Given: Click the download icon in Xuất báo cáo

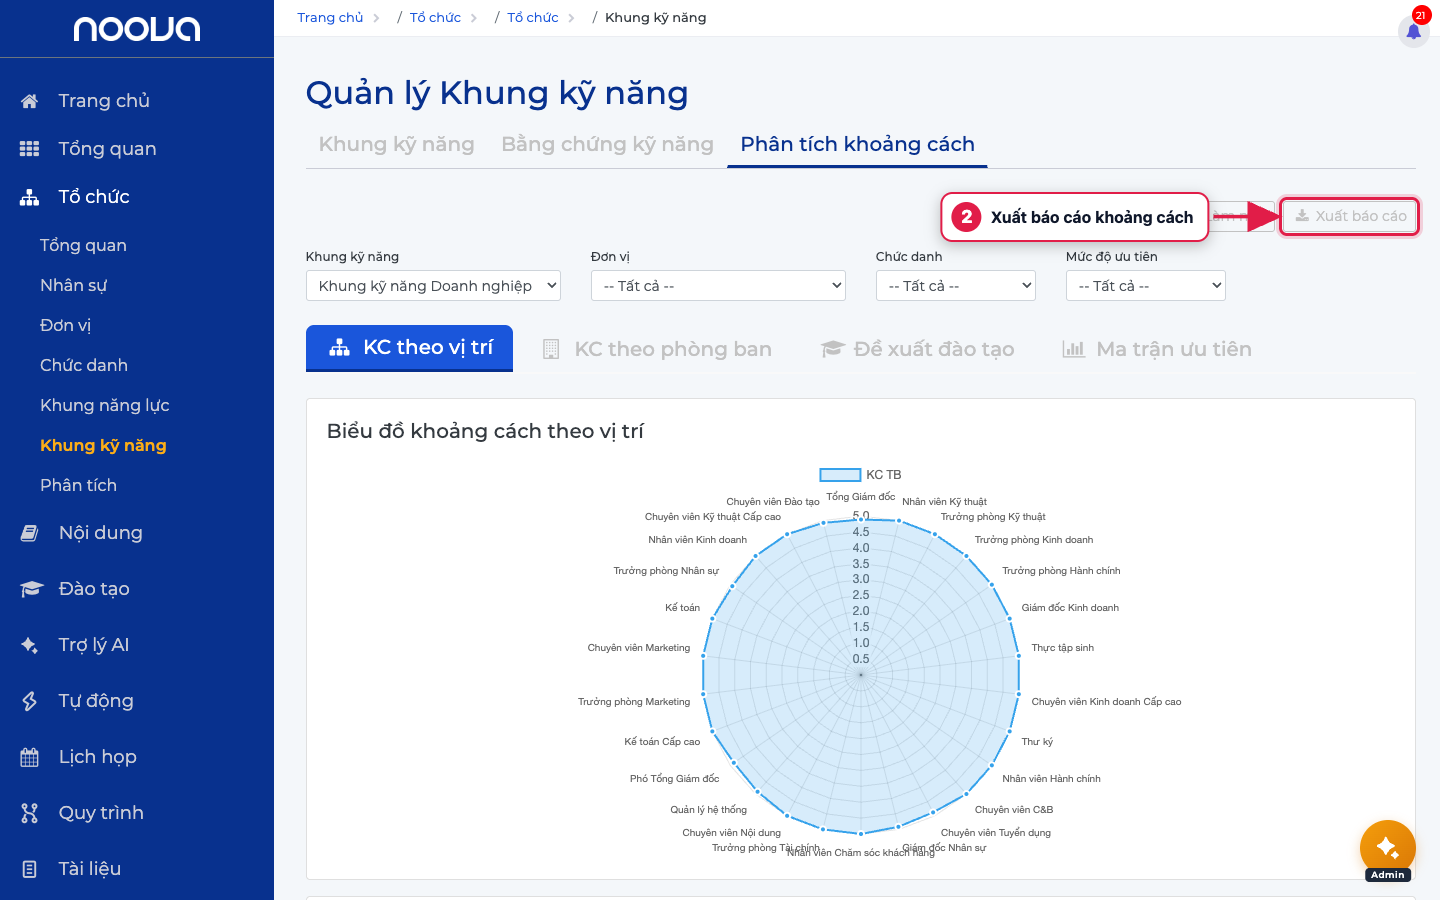Looking at the screenshot, I should pyautogui.click(x=1302, y=215).
